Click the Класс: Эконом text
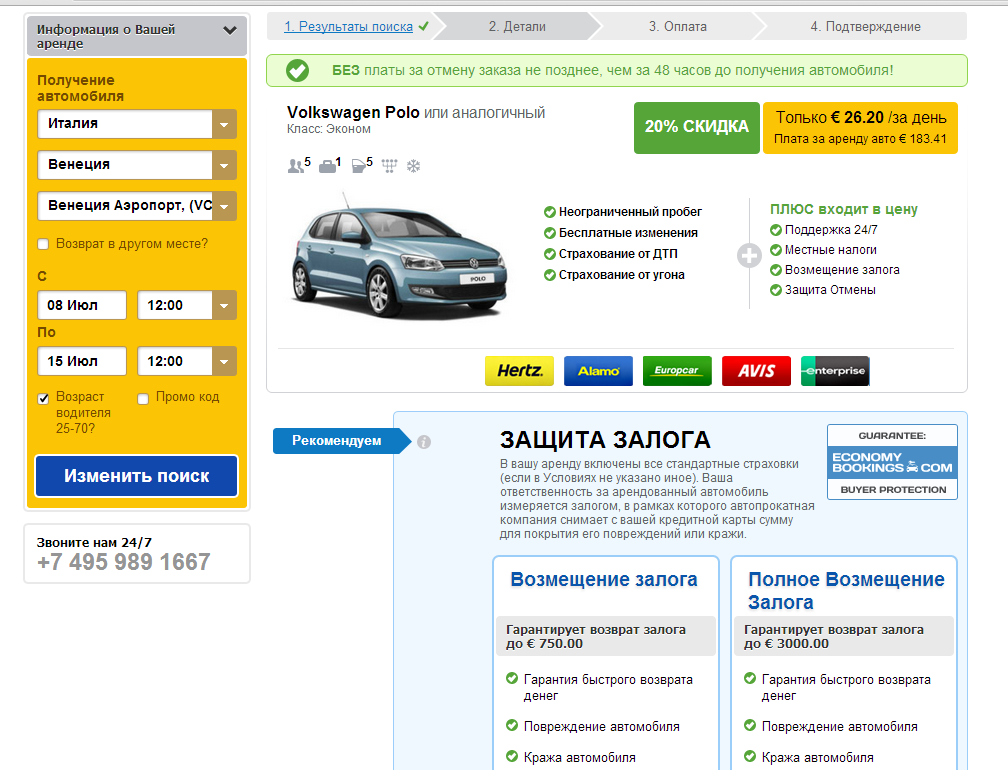 pyautogui.click(x=328, y=129)
